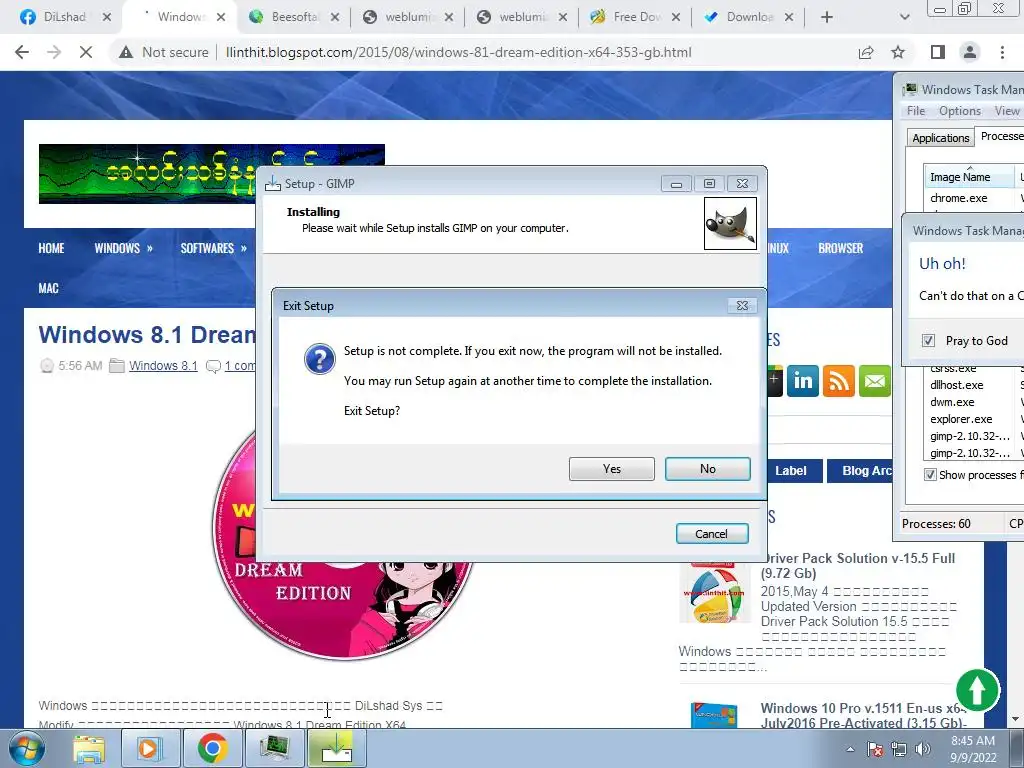Click the browser forward arrow
The image size is (1024, 768).
point(54,52)
